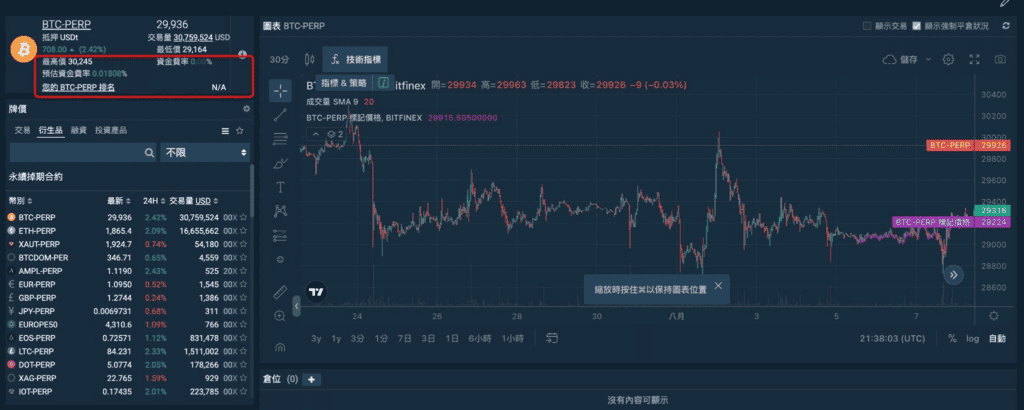Image resolution: width=1024 pixels, height=410 pixels.
Task: Click the funding info clock icon
Action: click(242, 54)
